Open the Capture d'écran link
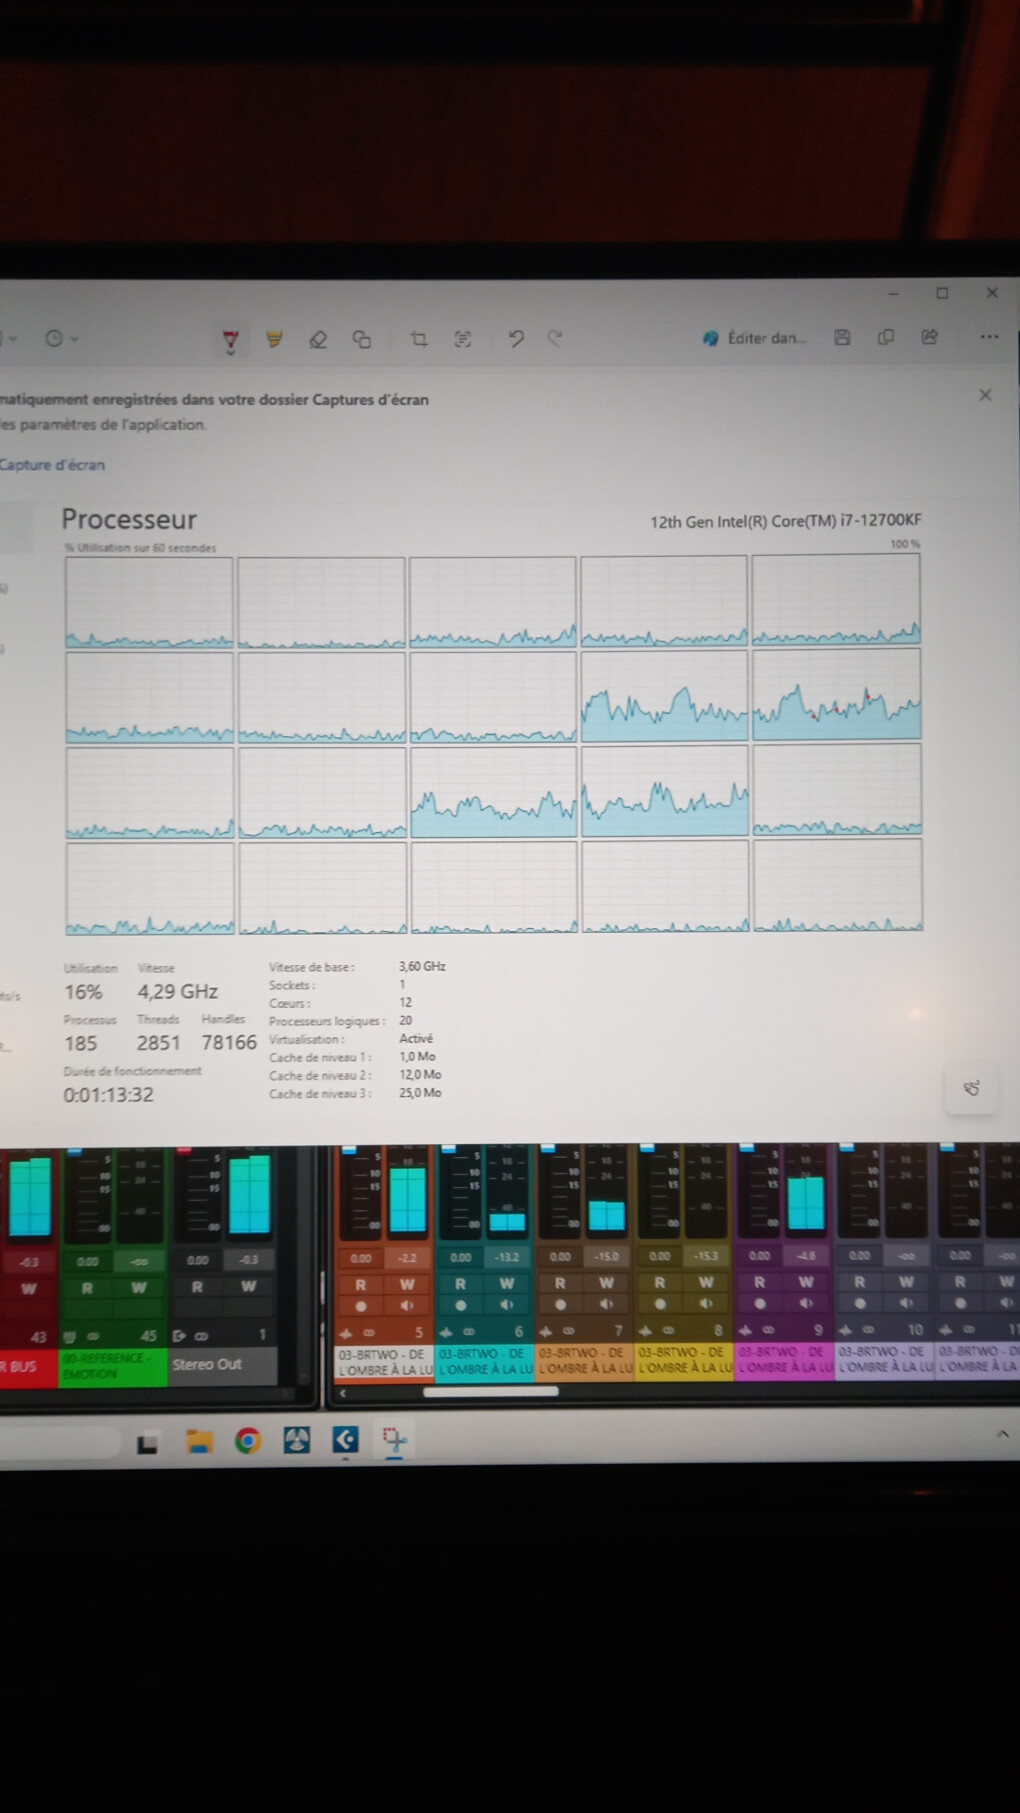This screenshot has height=1813, width=1020. 52,464
